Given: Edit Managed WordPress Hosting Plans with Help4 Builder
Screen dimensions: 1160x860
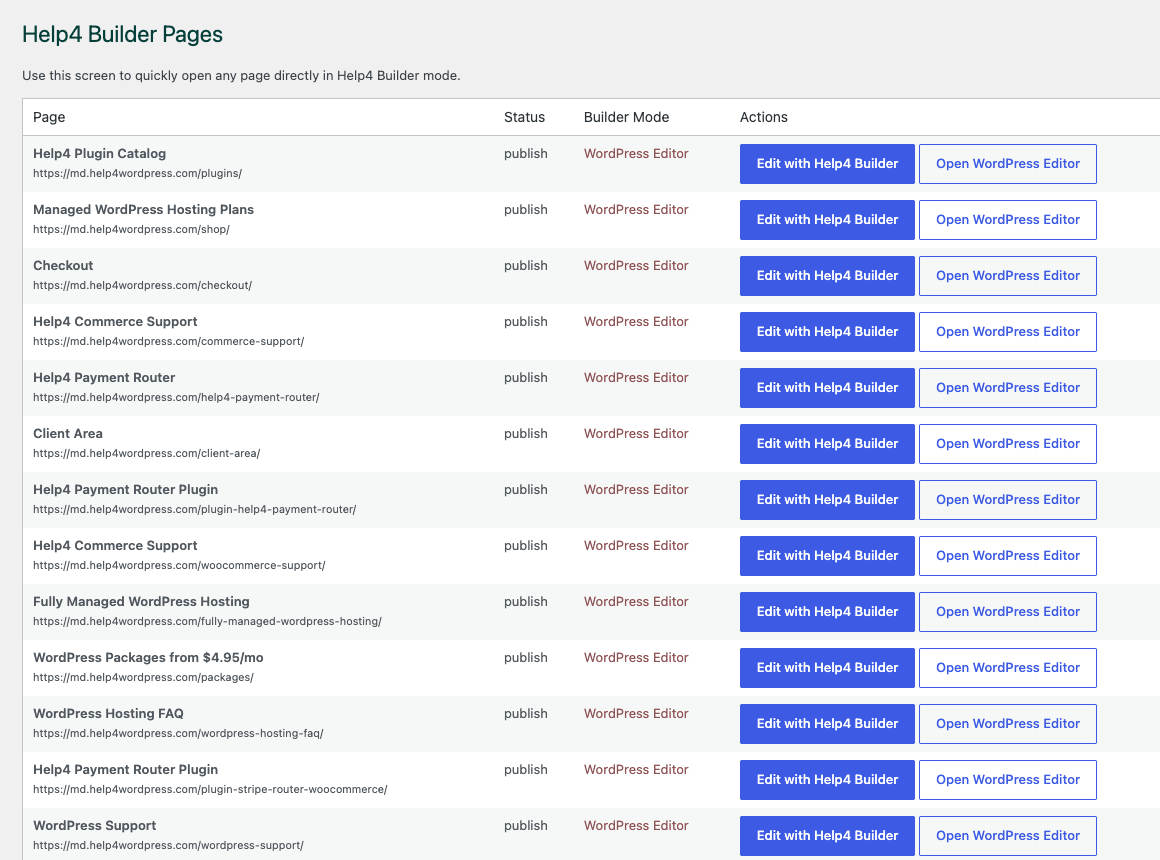Looking at the screenshot, I should point(827,220).
